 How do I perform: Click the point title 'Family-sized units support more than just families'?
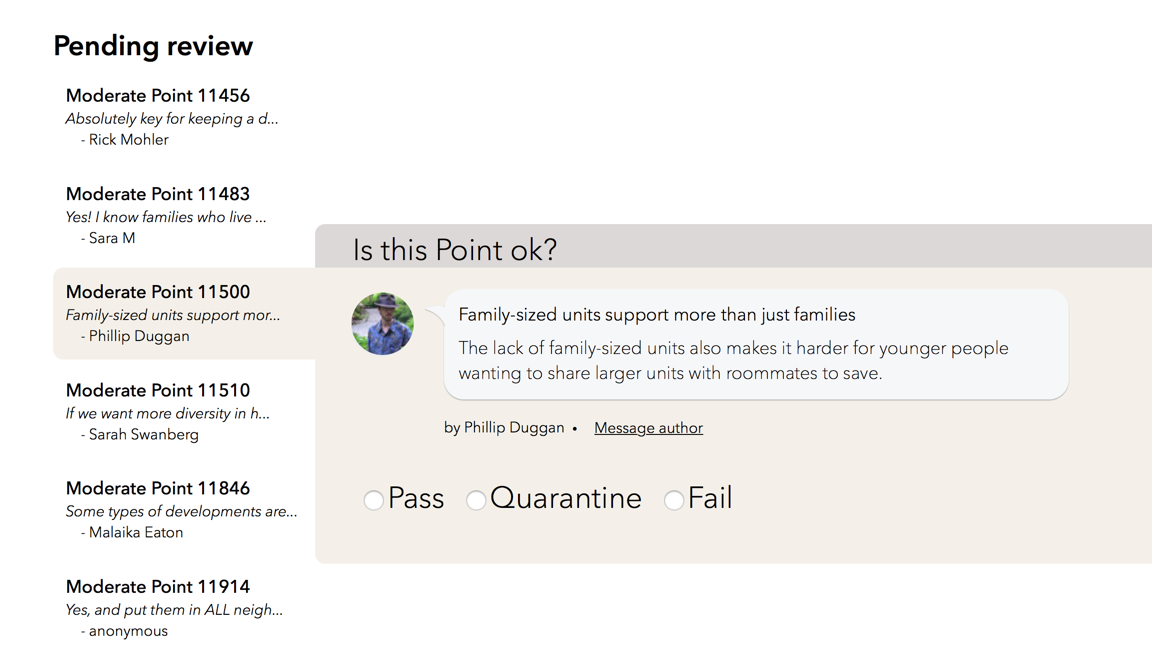pyautogui.click(x=656, y=315)
